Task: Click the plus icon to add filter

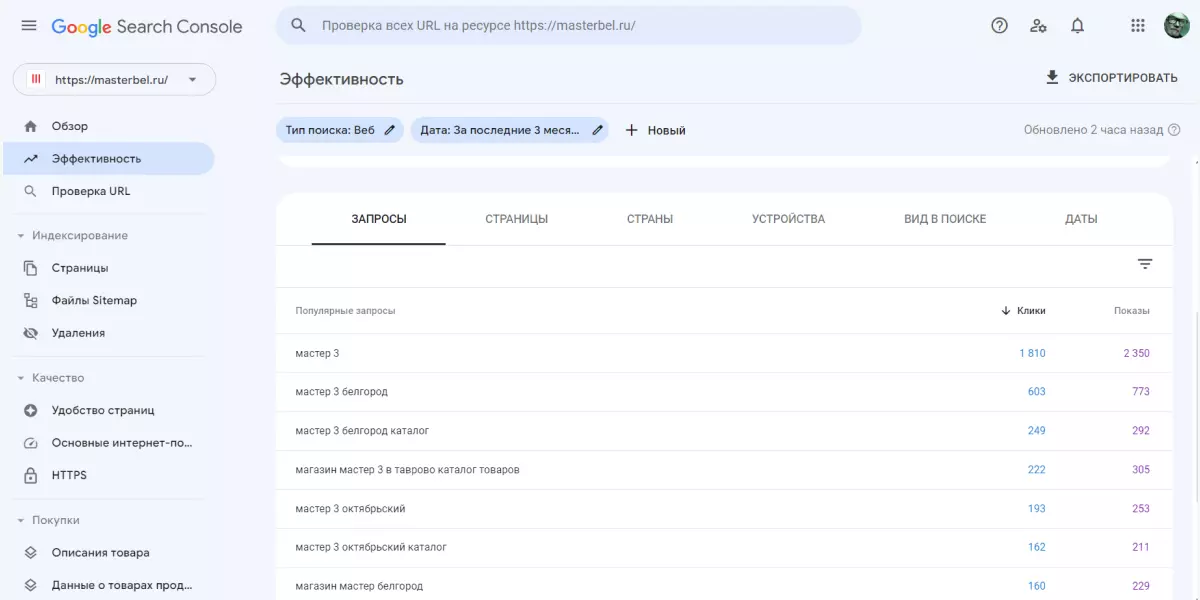Action: 631,130
